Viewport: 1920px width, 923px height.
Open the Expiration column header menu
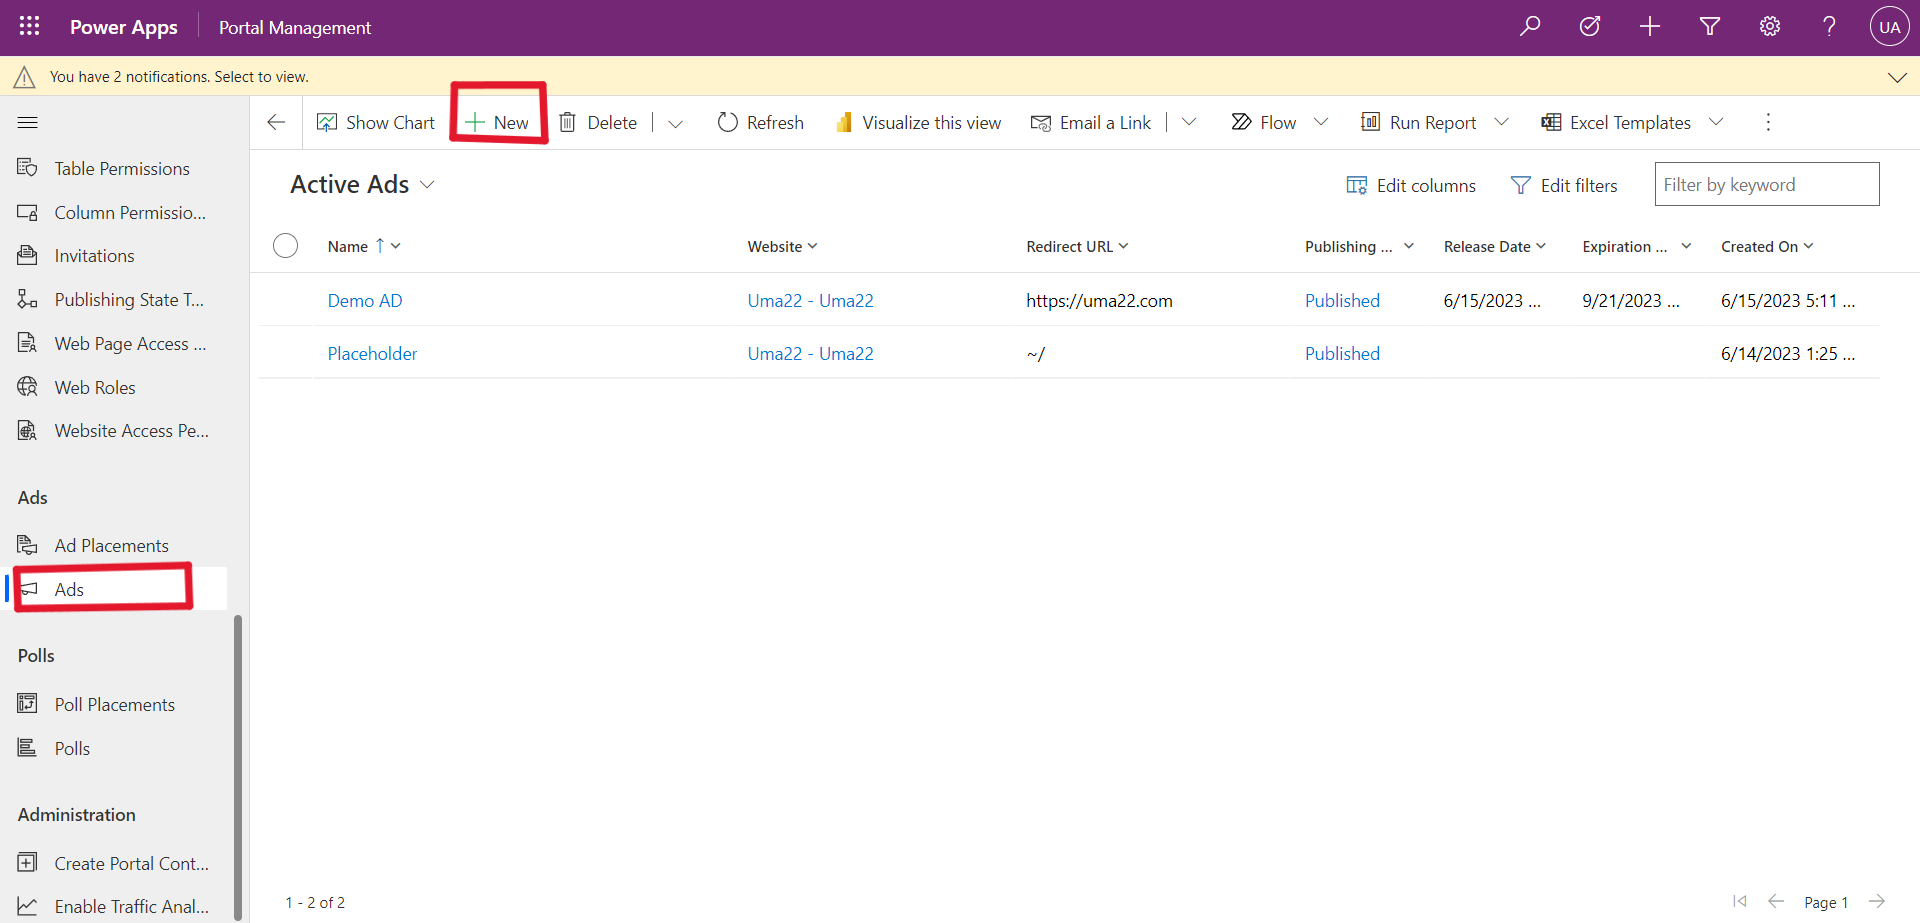coord(1636,246)
